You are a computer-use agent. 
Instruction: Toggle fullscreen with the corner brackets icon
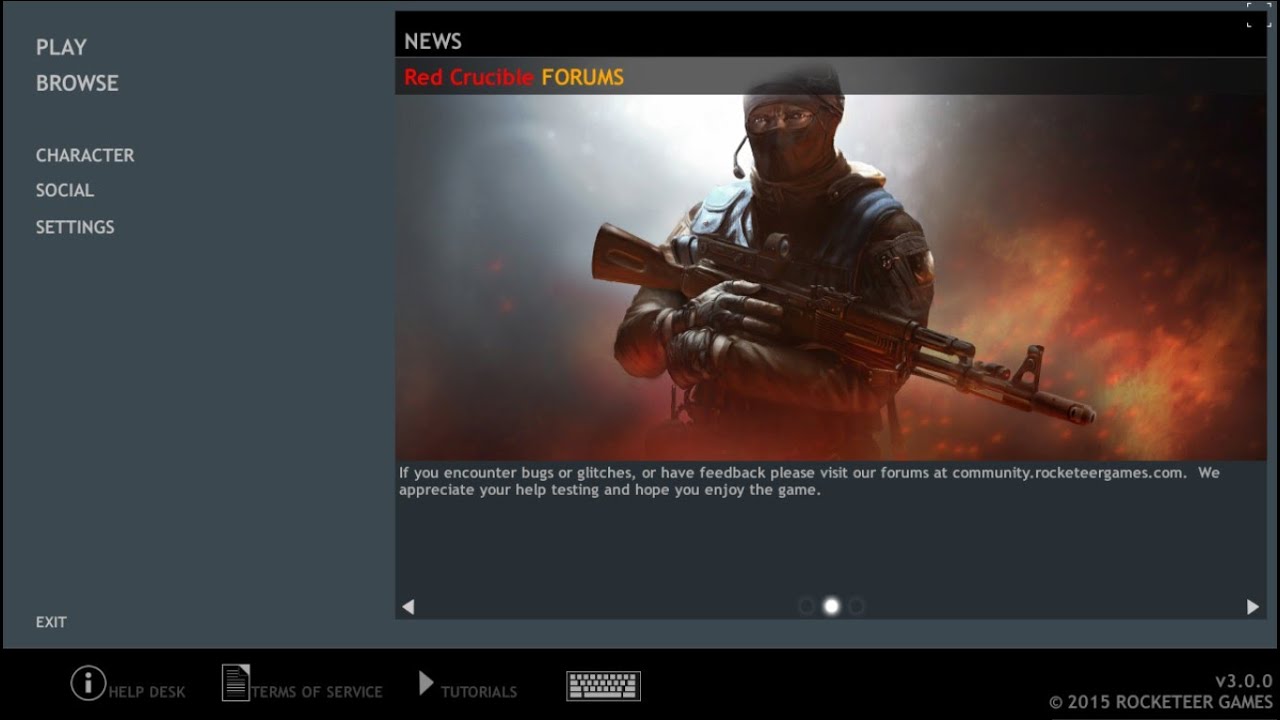pyautogui.click(x=1258, y=15)
